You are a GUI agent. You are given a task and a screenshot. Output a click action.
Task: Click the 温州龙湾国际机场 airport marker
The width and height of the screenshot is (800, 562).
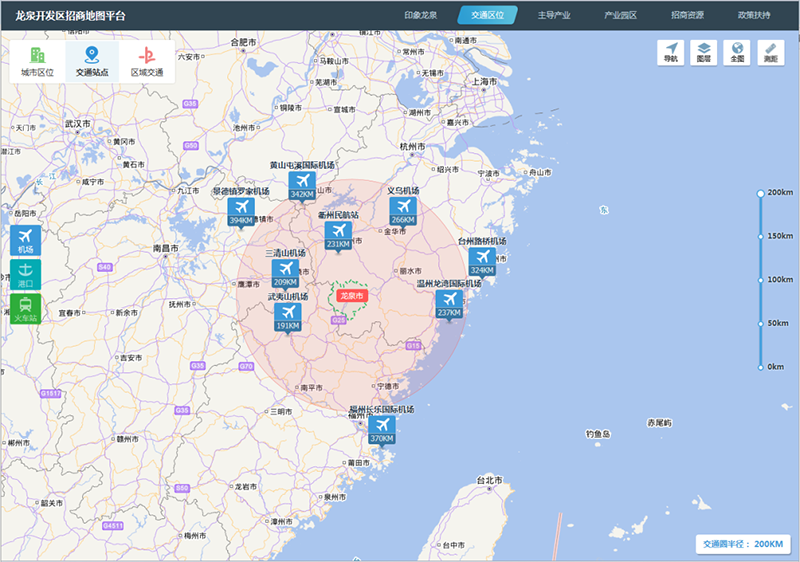[x=449, y=304]
